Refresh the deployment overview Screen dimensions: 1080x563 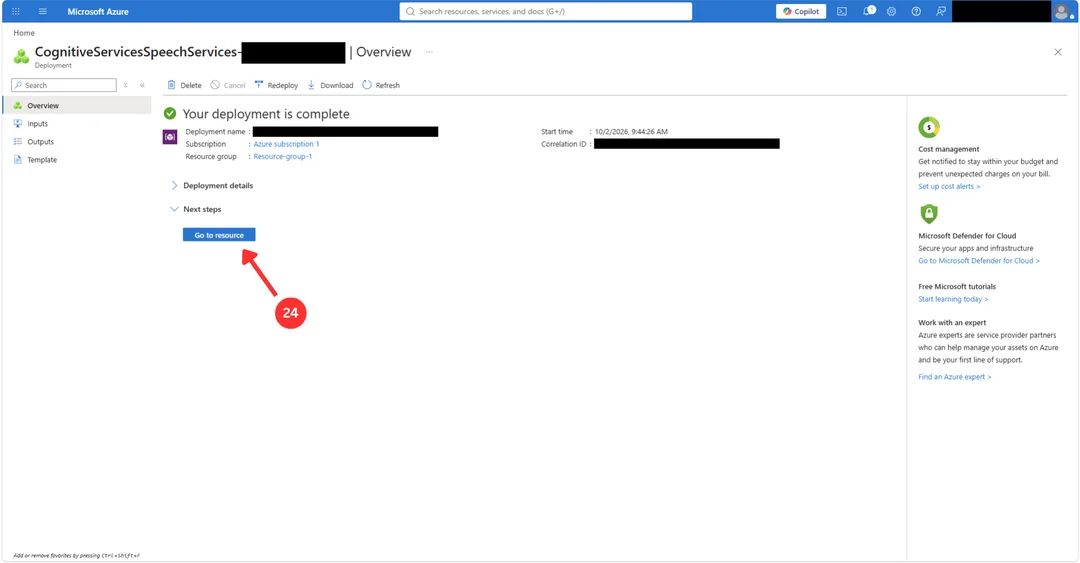click(381, 85)
